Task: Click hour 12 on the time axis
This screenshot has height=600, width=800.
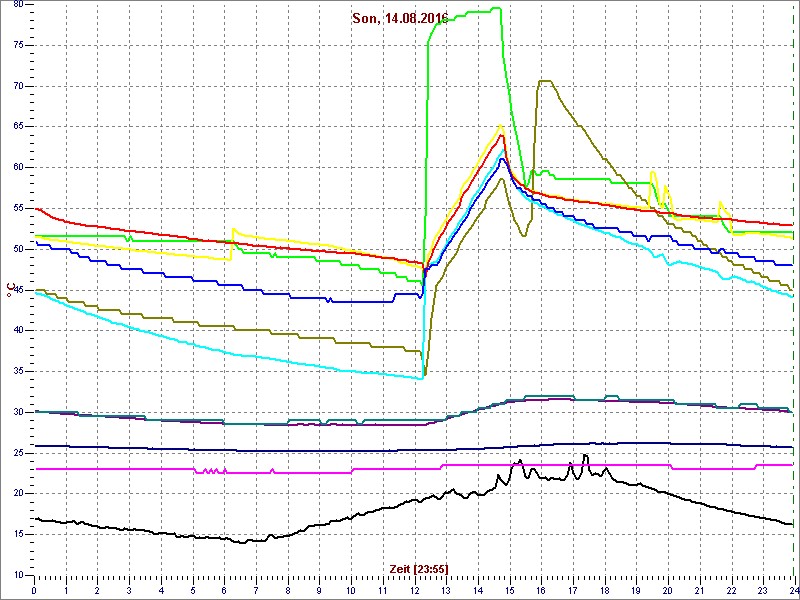Action: point(414,590)
